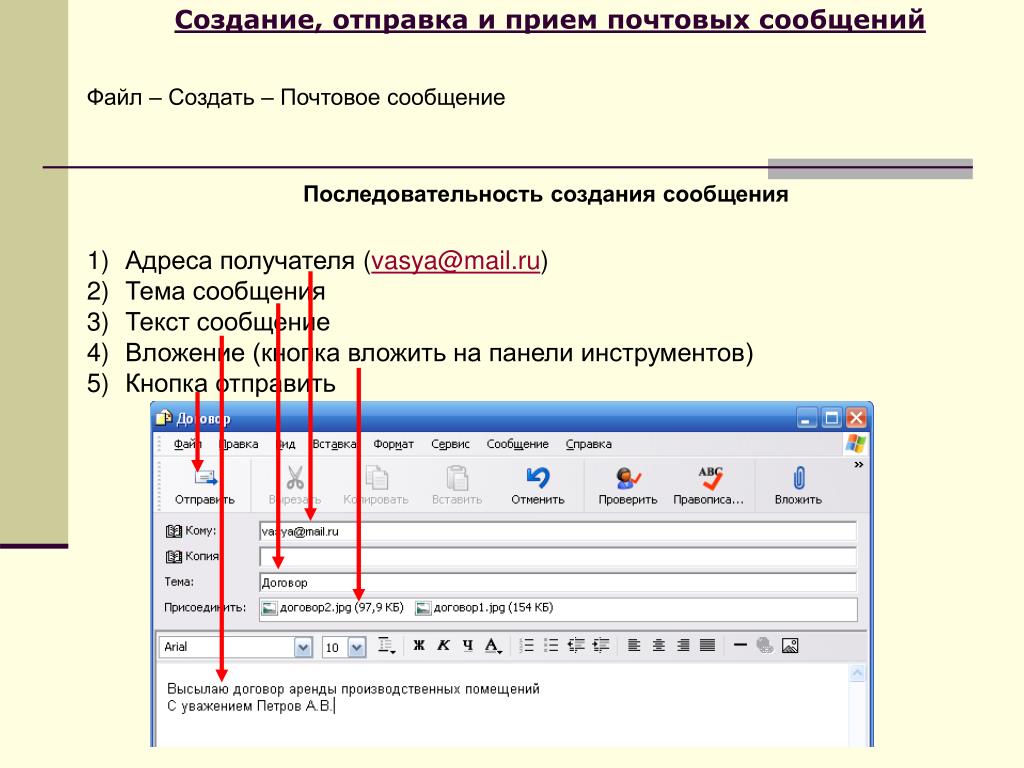
Task: Close the Договор message window
Action: click(x=856, y=418)
